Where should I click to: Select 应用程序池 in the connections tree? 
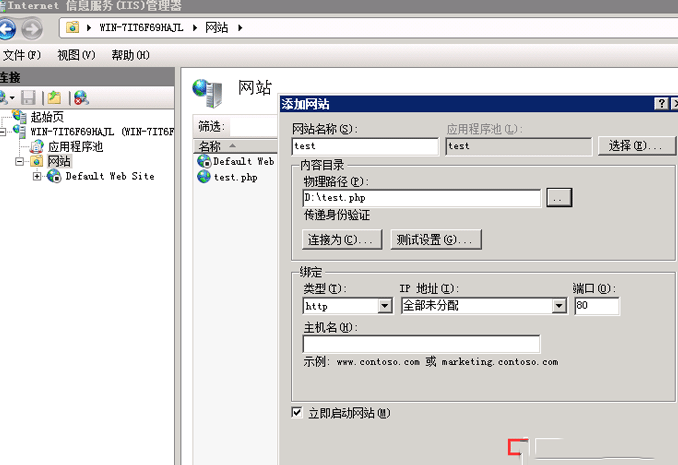[x=75, y=147]
